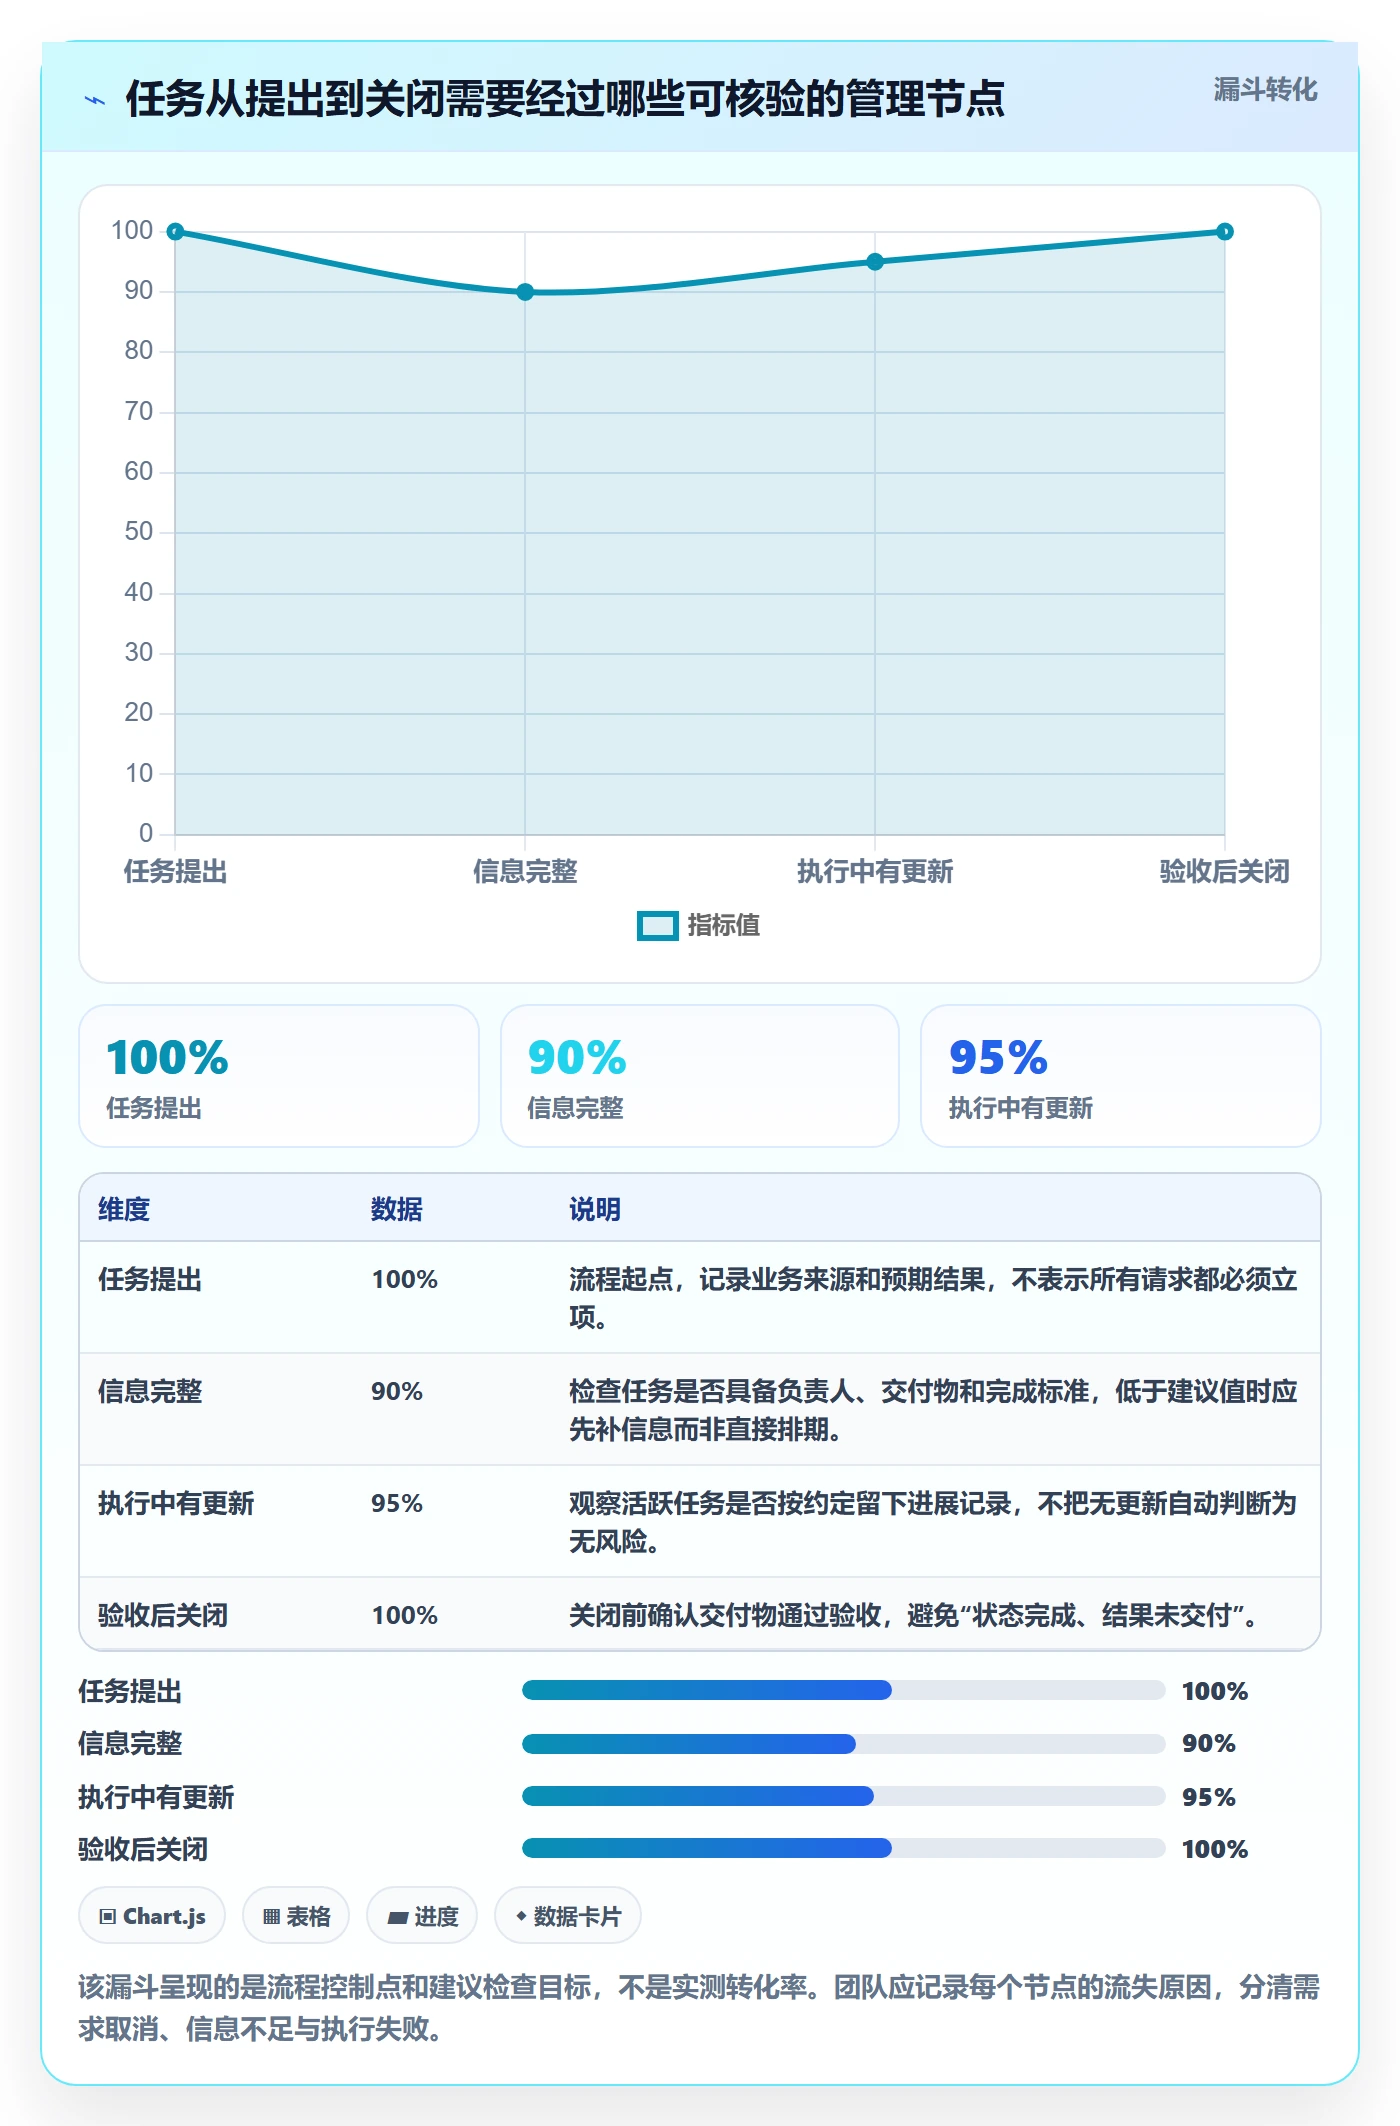
Task: Select the 任务提出 row cell in the table
Action: pyautogui.click(x=150, y=1279)
